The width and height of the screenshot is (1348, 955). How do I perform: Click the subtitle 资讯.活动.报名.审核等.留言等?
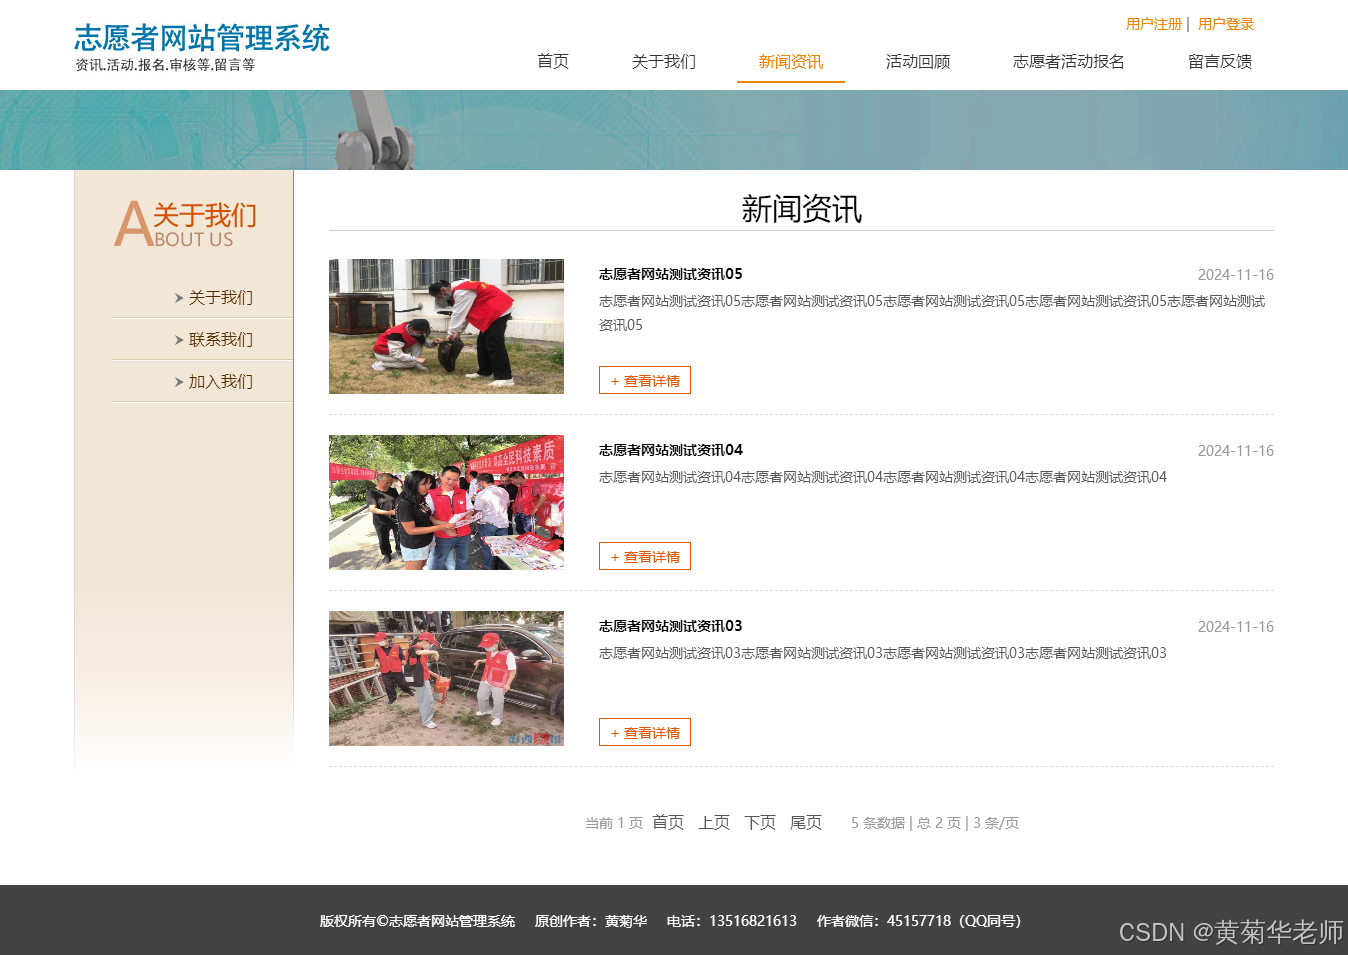(165, 65)
